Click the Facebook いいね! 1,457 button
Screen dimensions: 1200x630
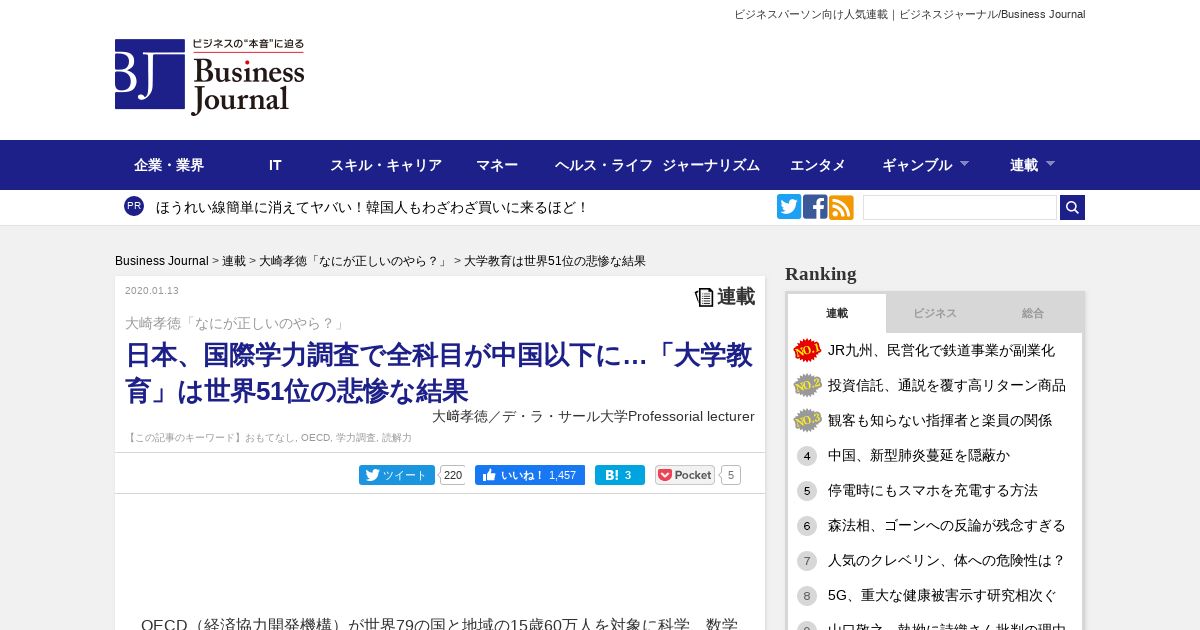tap(530, 475)
